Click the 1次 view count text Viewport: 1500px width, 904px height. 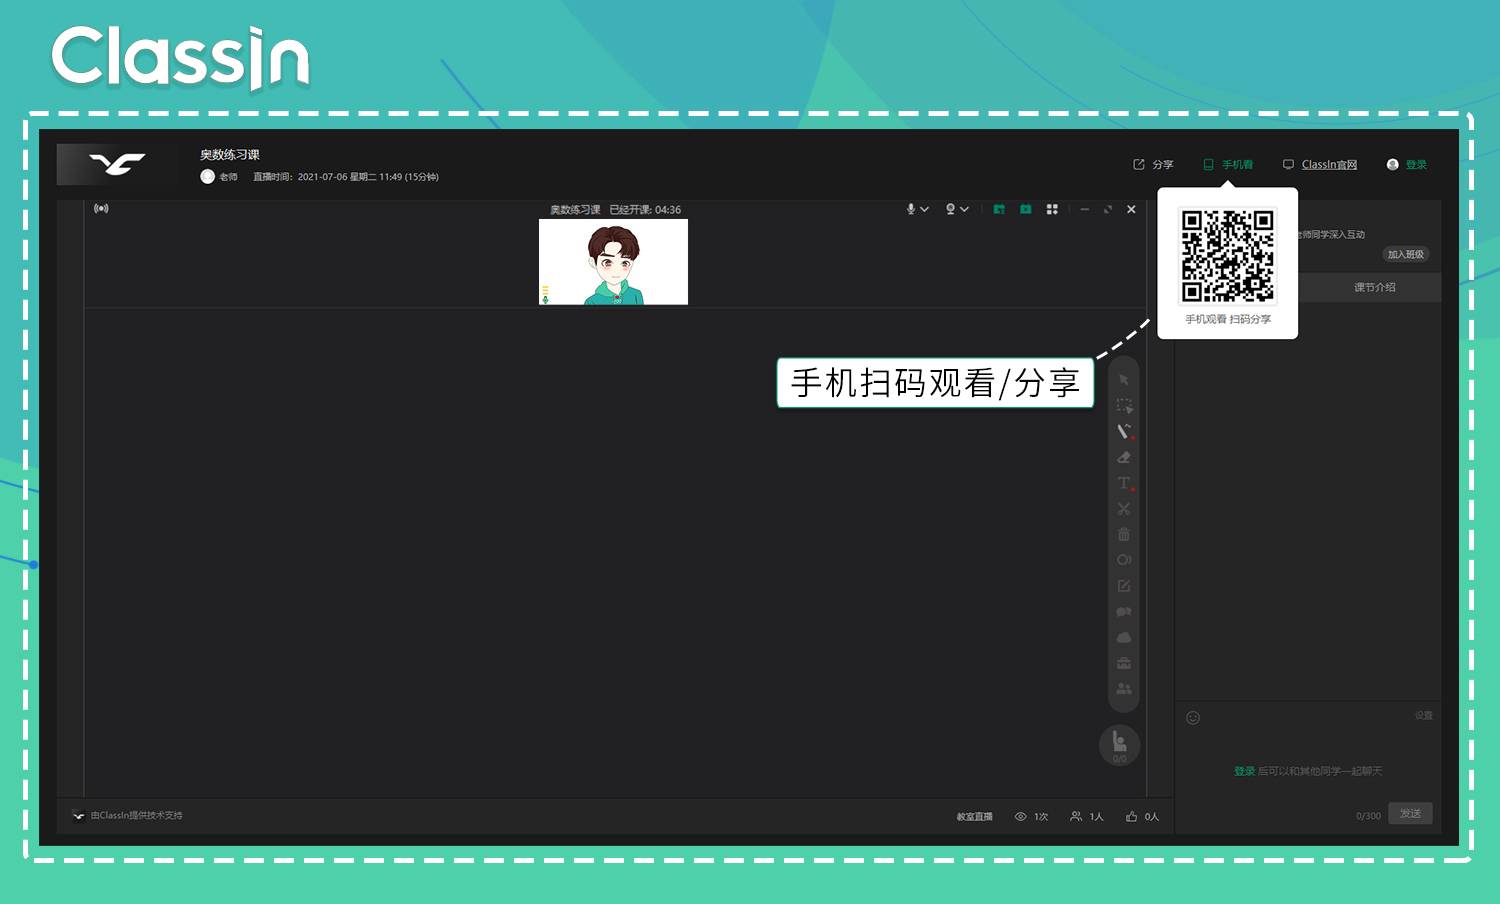1041,816
